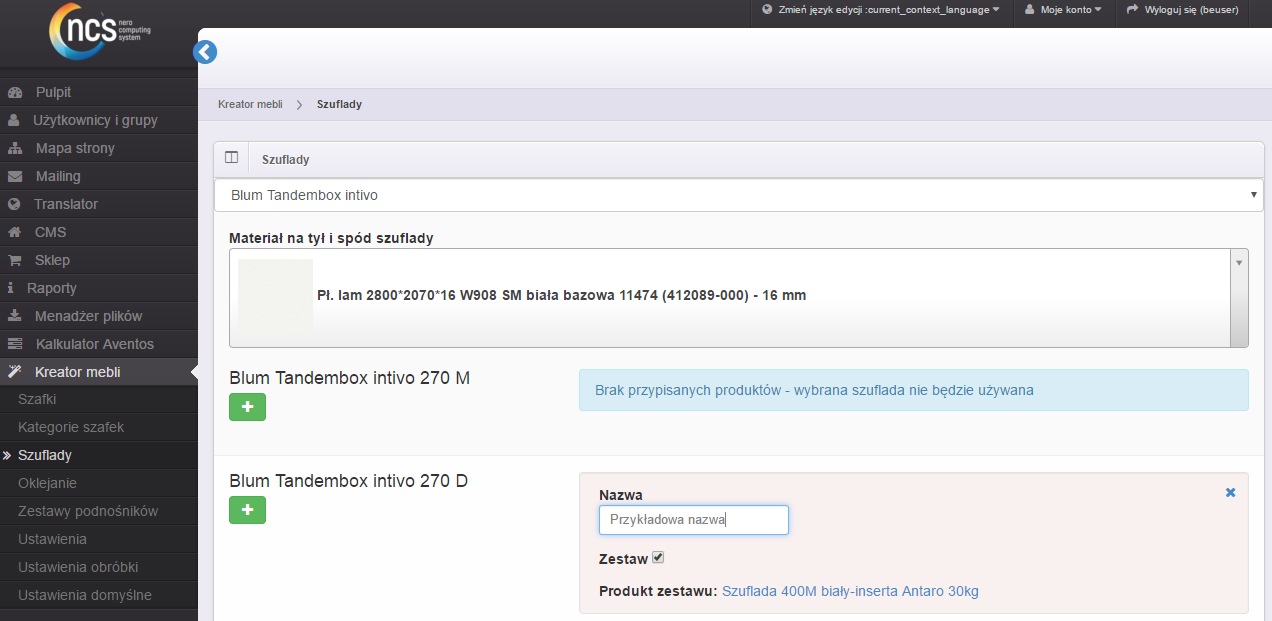Click the panel layout icon beside Szuflady
The height and width of the screenshot is (621, 1272).
tap(231, 158)
